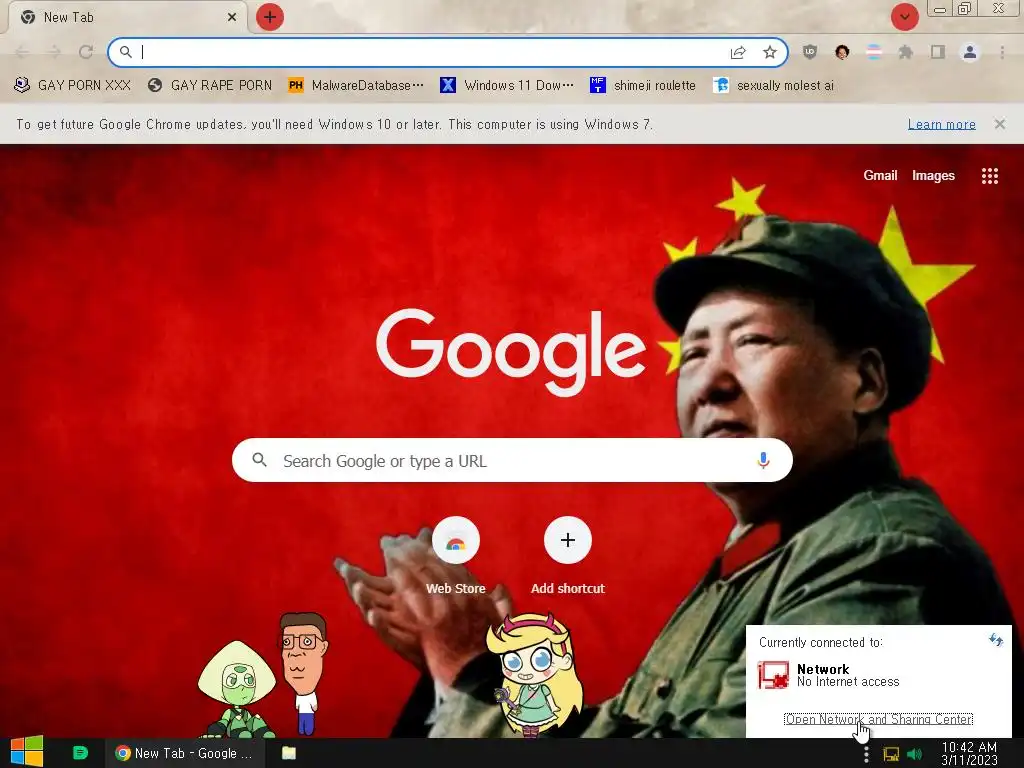This screenshot has width=1024, height=768.
Task: Switch to the New Tab - Google taskbar item
Action: pos(185,753)
